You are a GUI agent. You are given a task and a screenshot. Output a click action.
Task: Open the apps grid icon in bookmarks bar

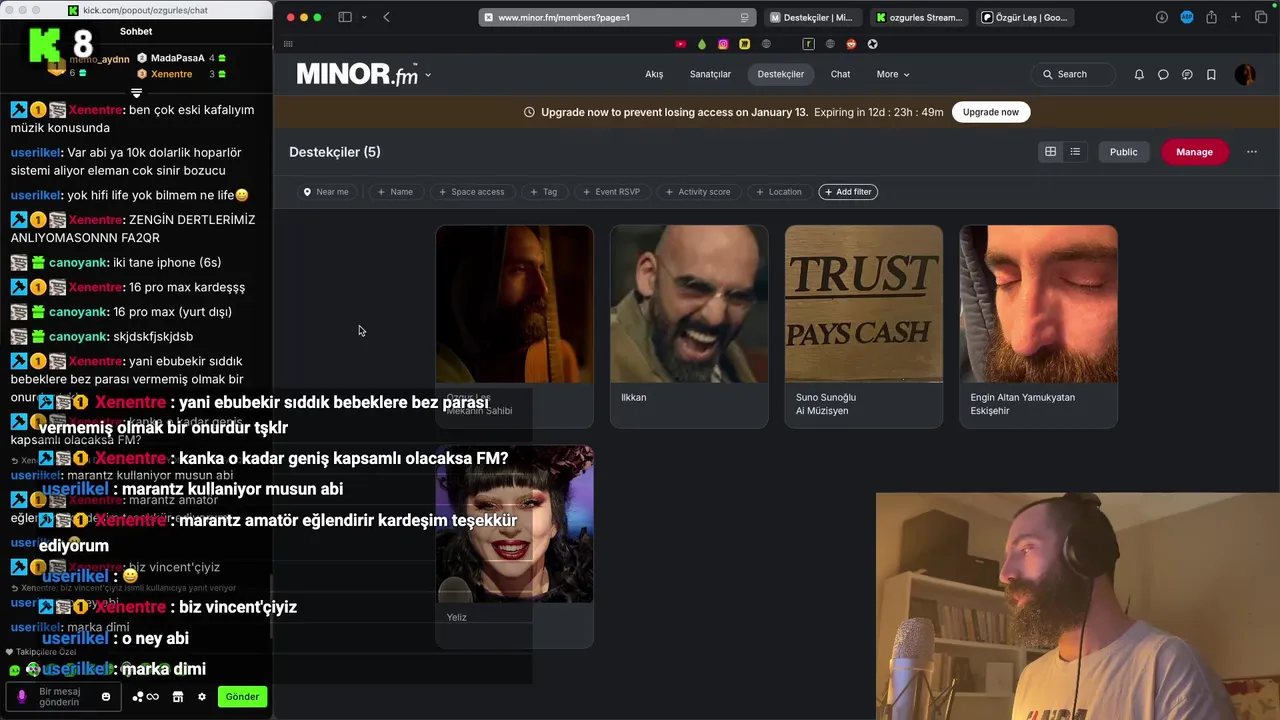pos(288,44)
